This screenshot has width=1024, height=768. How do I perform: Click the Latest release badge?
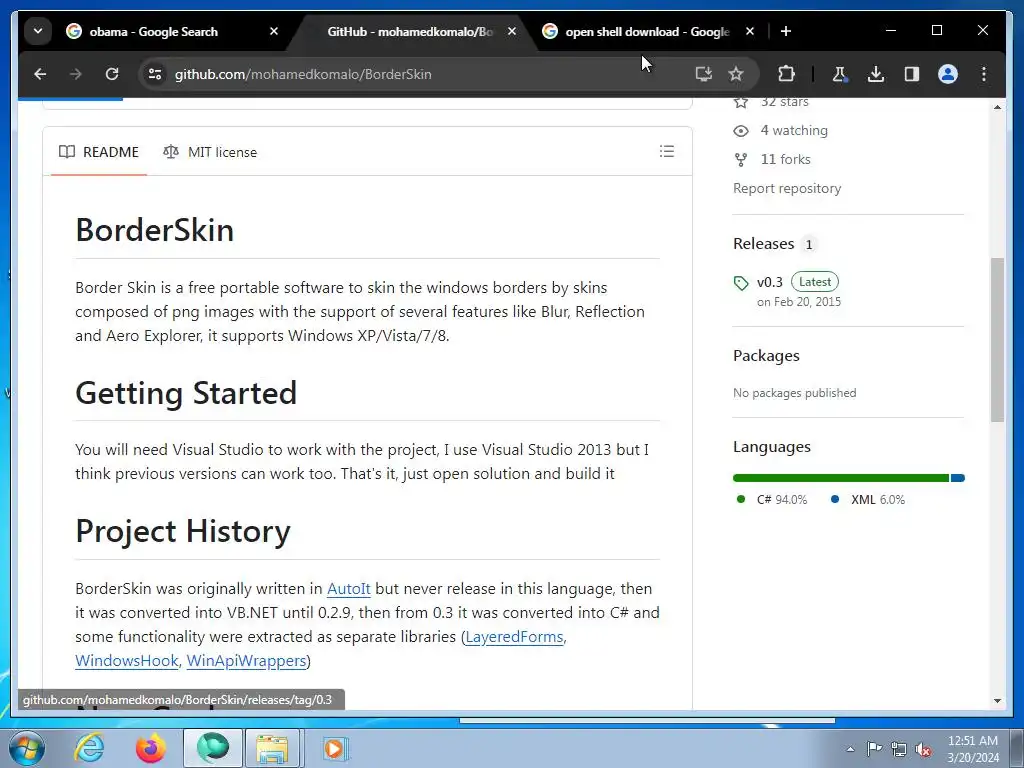click(x=815, y=281)
